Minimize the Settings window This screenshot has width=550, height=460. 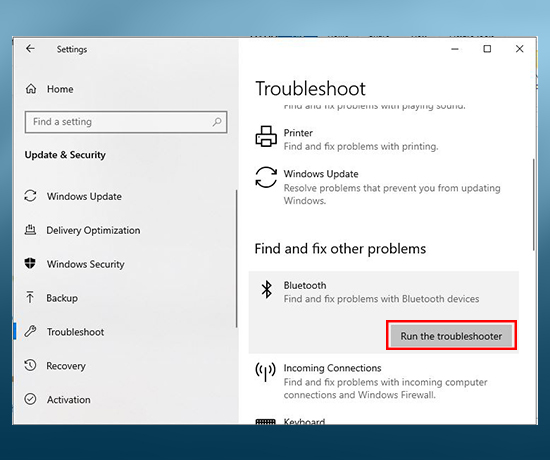455,49
